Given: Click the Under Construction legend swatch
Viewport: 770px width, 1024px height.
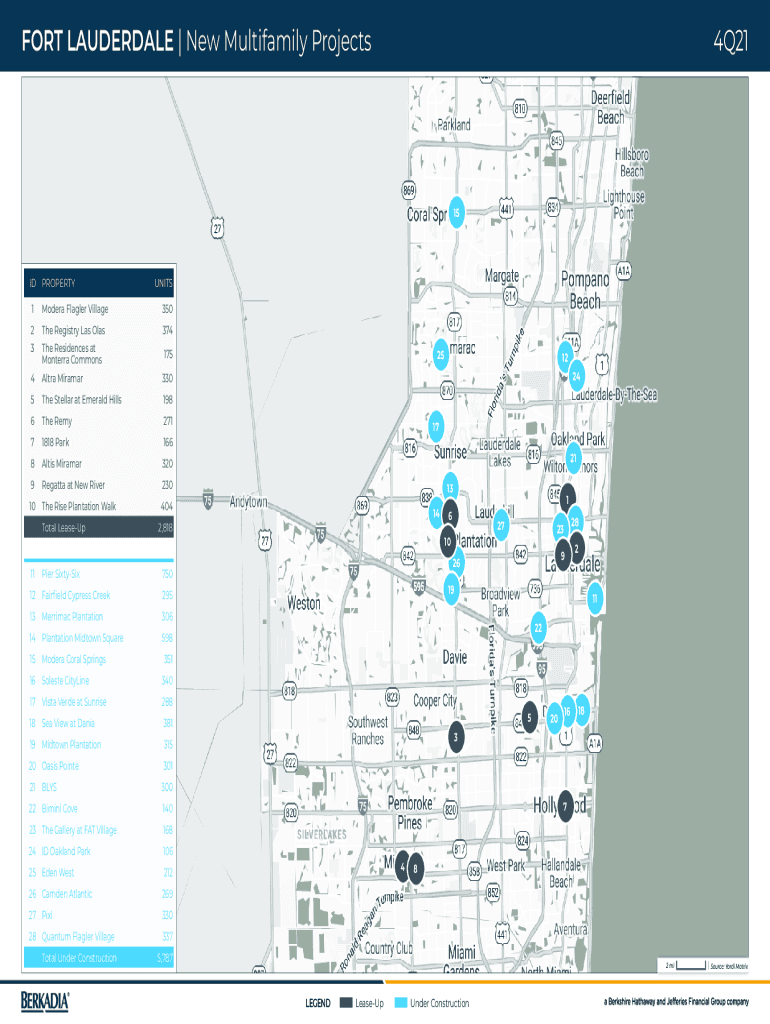Looking at the screenshot, I should [x=402, y=1003].
